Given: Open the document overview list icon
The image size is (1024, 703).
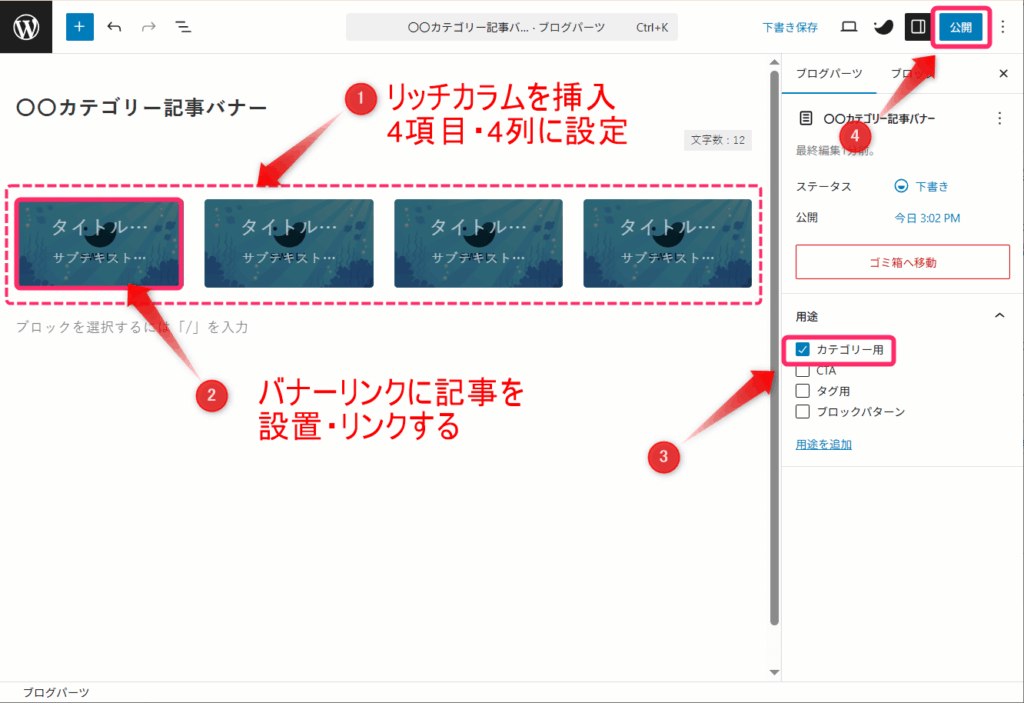Looking at the screenshot, I should tap(183, 27).
